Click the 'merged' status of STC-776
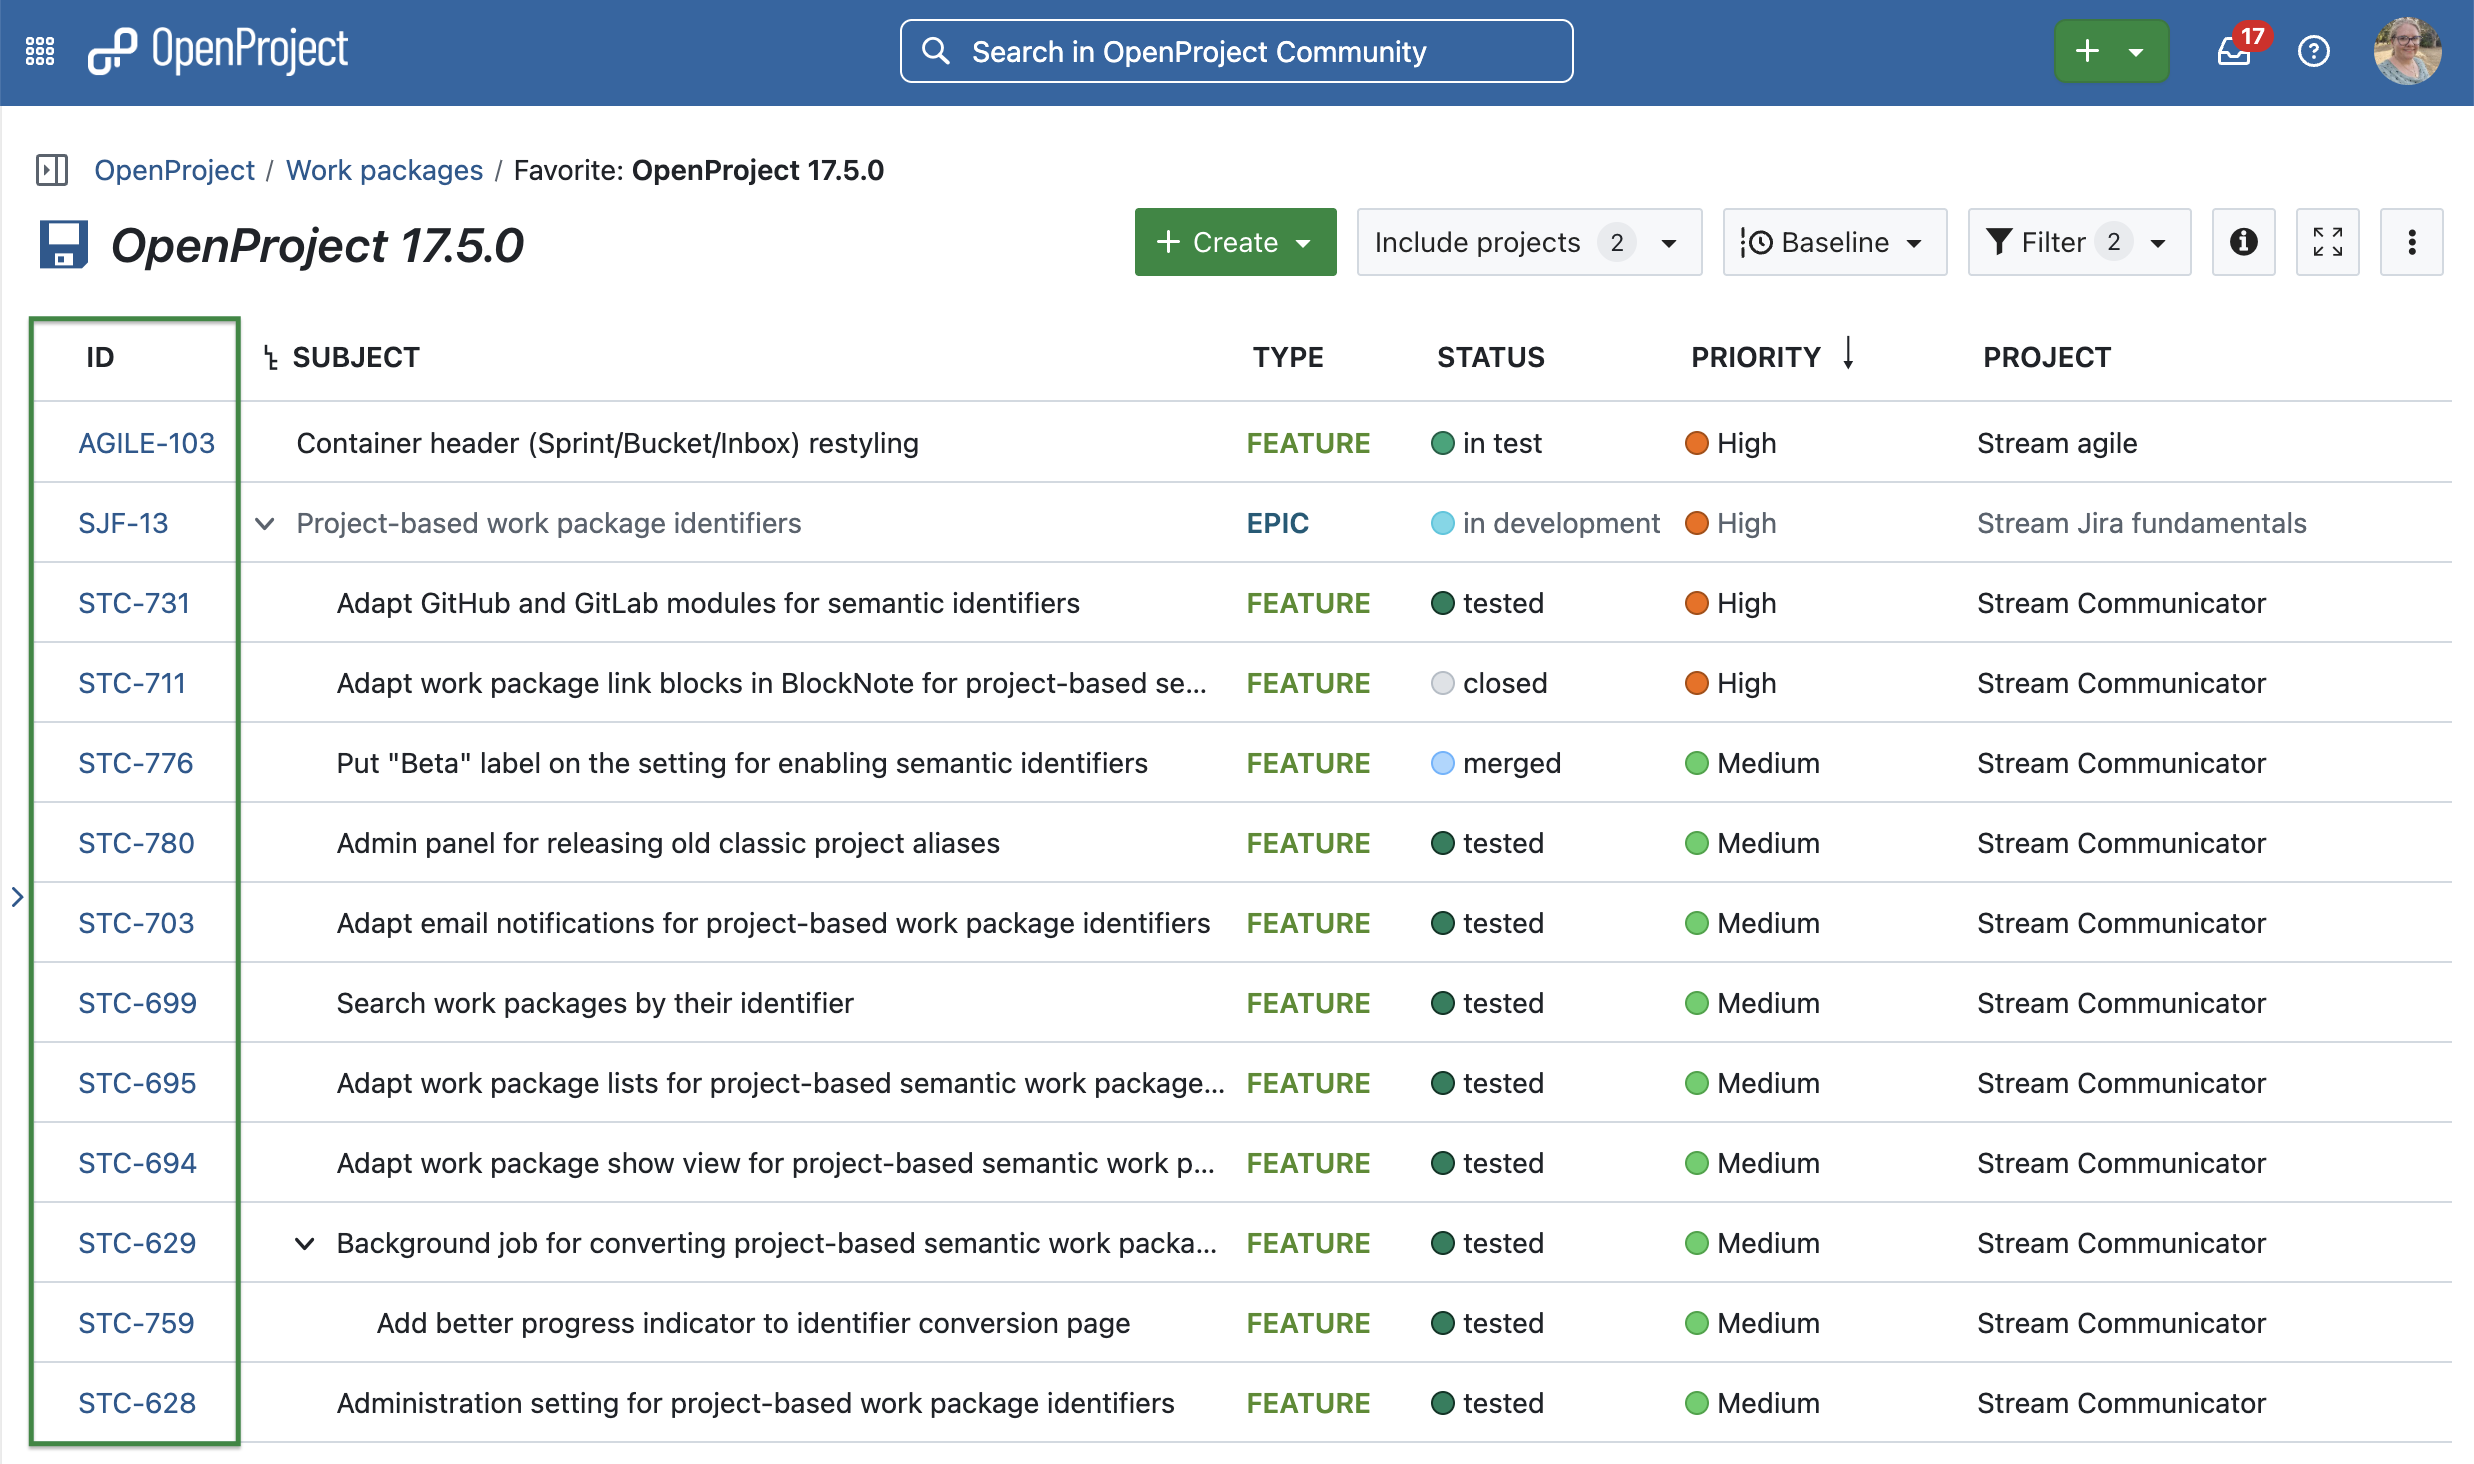 (x=1496, y=763)
